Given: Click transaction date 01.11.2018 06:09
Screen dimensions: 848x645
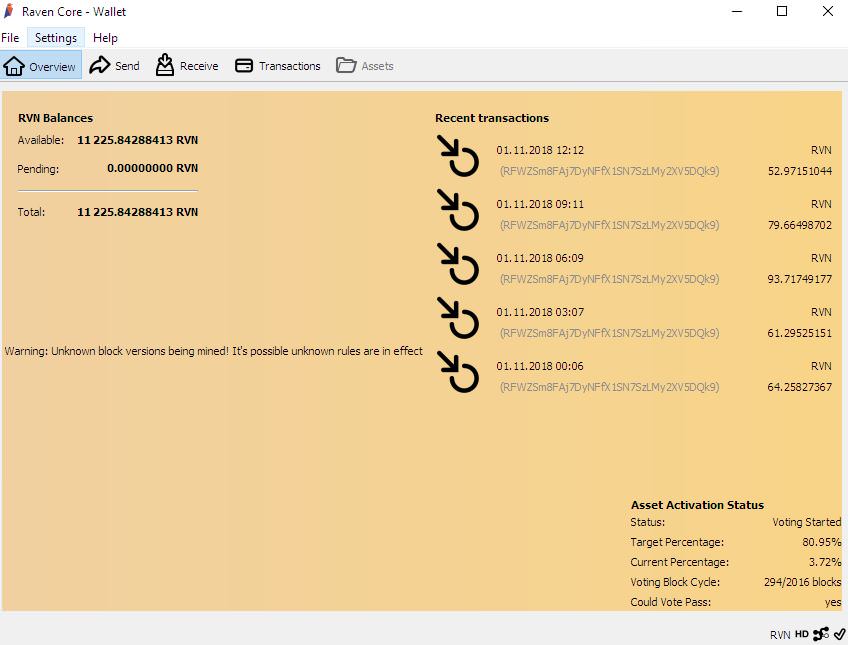Looking at the screenshot, I should [540, 258].
